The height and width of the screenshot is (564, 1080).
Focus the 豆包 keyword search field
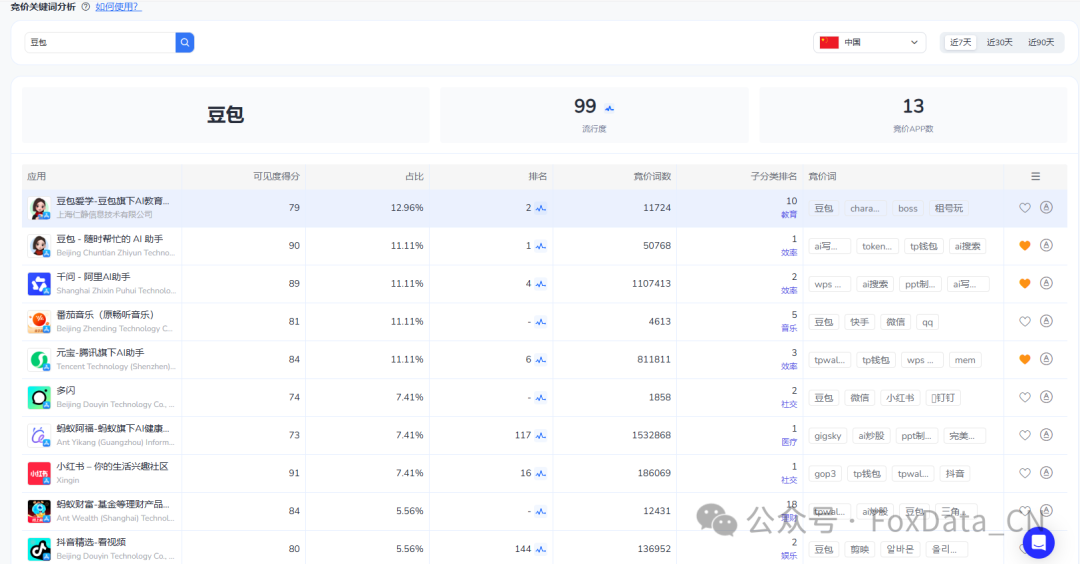click(101, 42)
